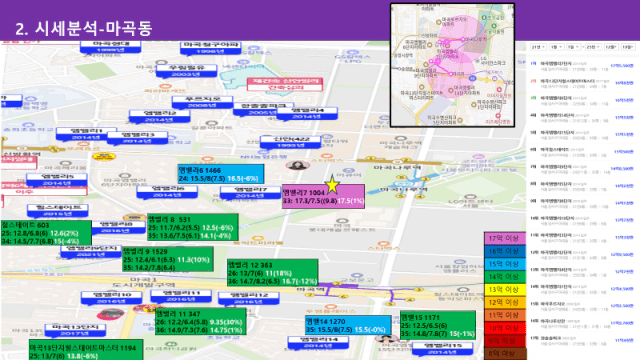The height and width of the screenshot is (360, 640).
Task: Click the 9억 이상 dark-red legend swatch
Action: (x=504, y=341)
